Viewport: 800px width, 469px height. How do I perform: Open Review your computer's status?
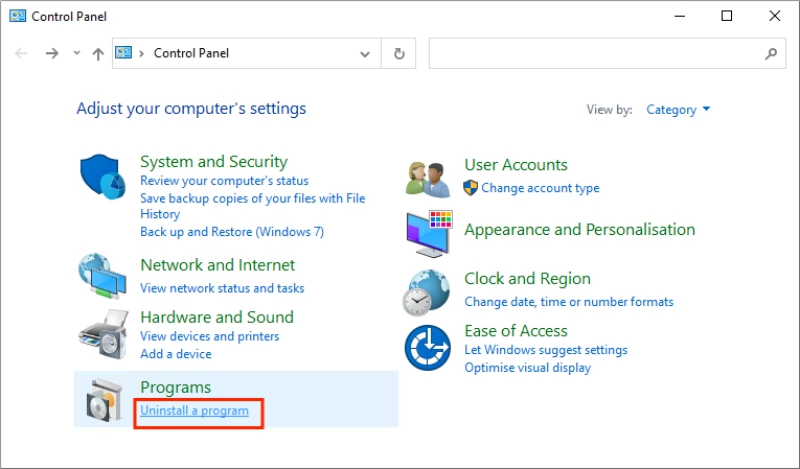coord(224,181)
